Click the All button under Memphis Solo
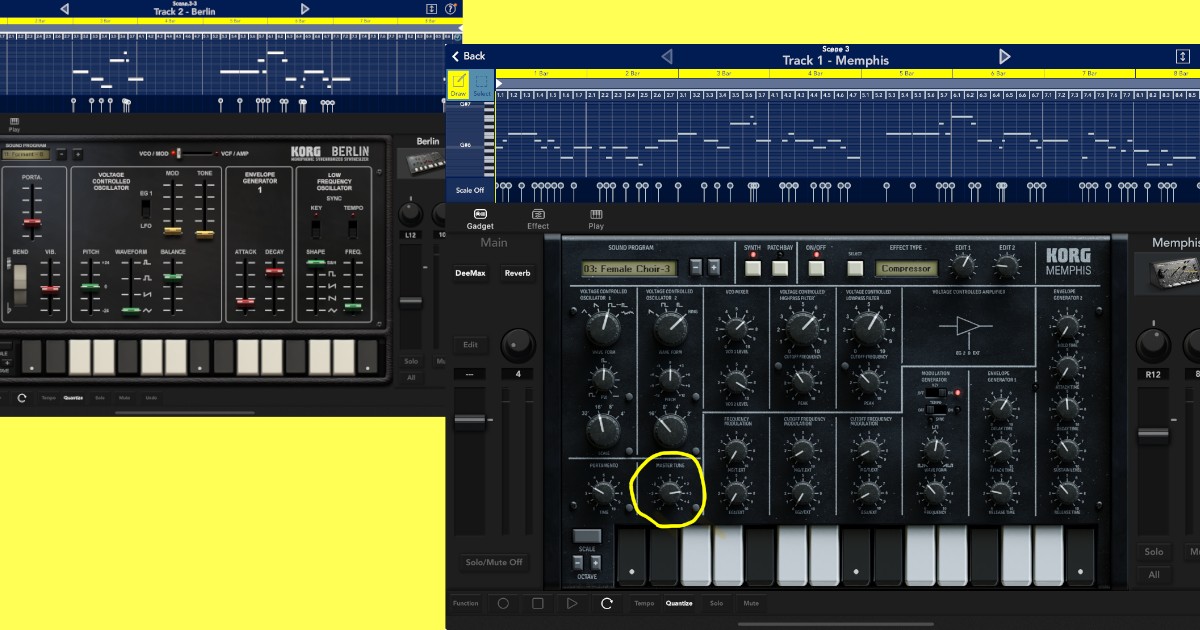Viewport: 1200px width, 630px height. (x=1154, y=575)
